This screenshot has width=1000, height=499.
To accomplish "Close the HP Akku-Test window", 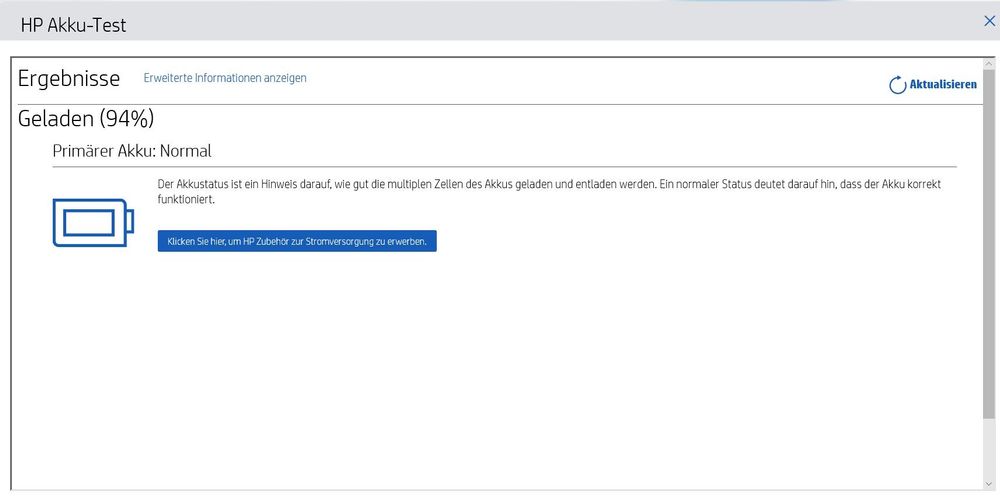I will click(989, 21).
